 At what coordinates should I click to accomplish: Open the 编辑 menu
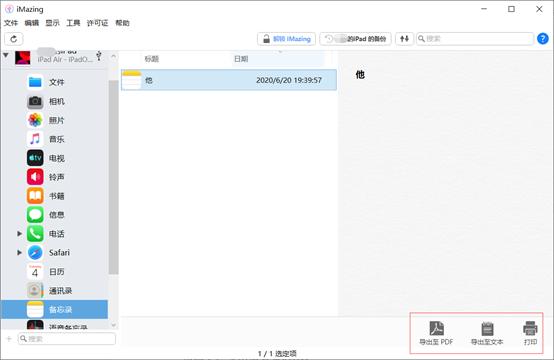click(31, 23)
